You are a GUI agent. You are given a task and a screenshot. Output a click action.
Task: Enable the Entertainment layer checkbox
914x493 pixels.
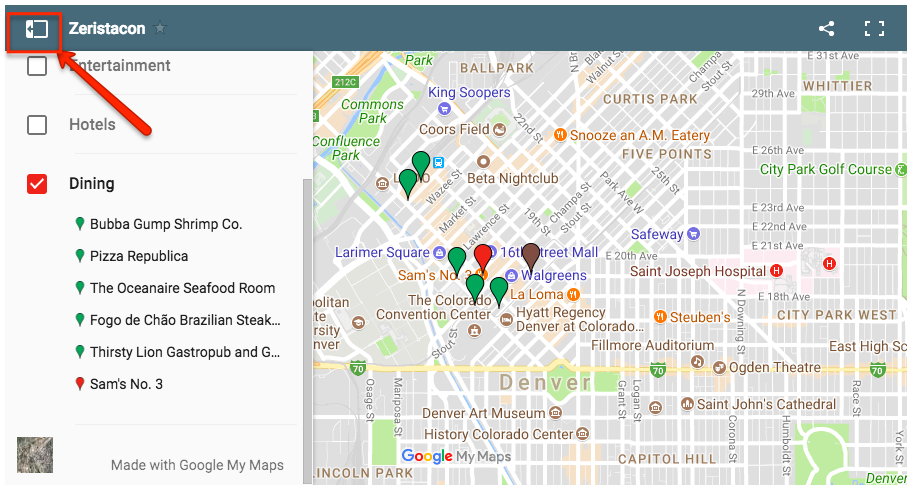click(x=37, y=66)
